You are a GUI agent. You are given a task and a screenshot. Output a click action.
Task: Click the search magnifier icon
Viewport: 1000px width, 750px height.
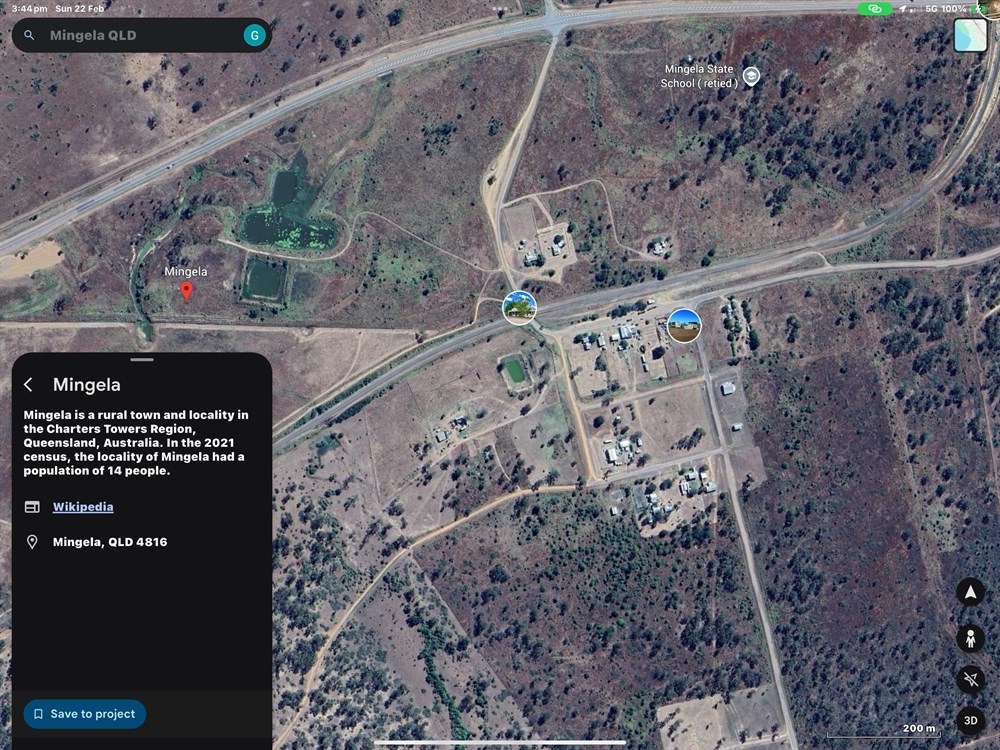click(x=29, y=35)
